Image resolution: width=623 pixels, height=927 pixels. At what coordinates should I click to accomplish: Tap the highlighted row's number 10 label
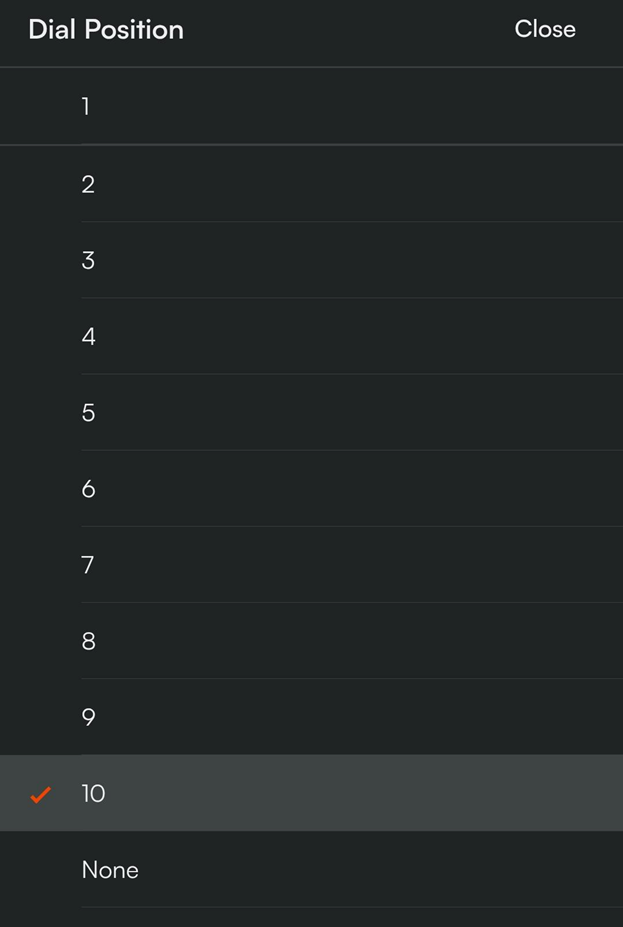(x=93, y=794)
